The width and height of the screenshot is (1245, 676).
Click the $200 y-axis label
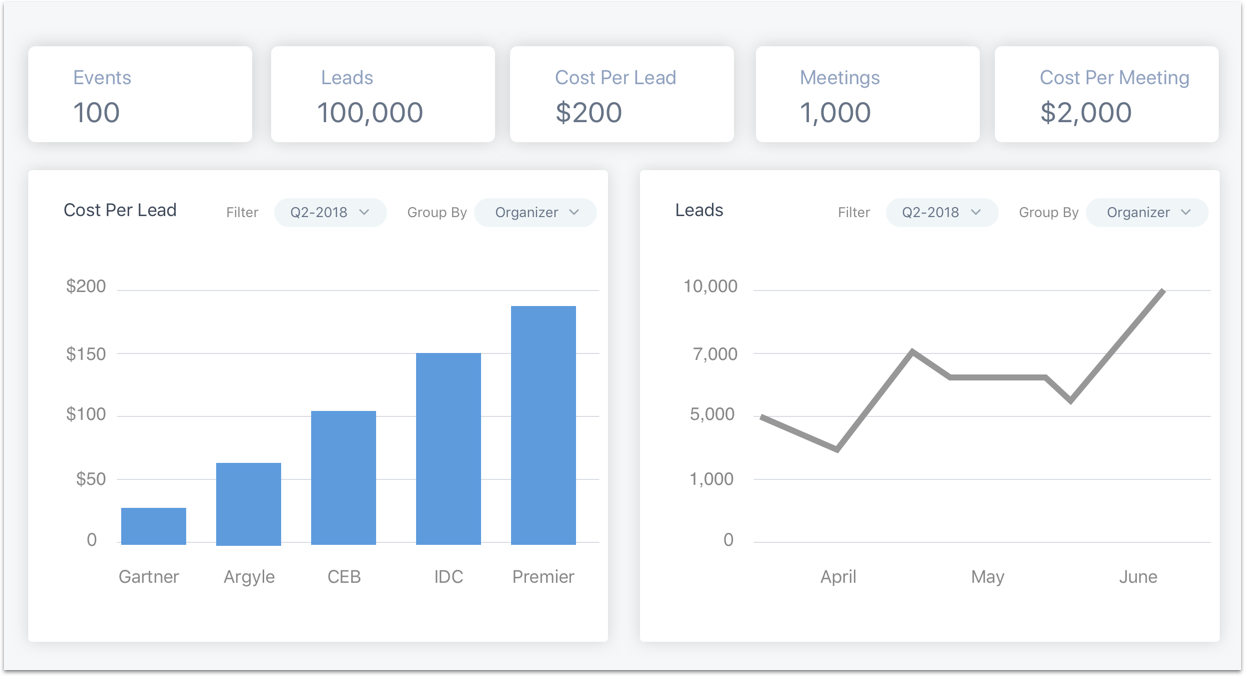[x=86, y=287]
